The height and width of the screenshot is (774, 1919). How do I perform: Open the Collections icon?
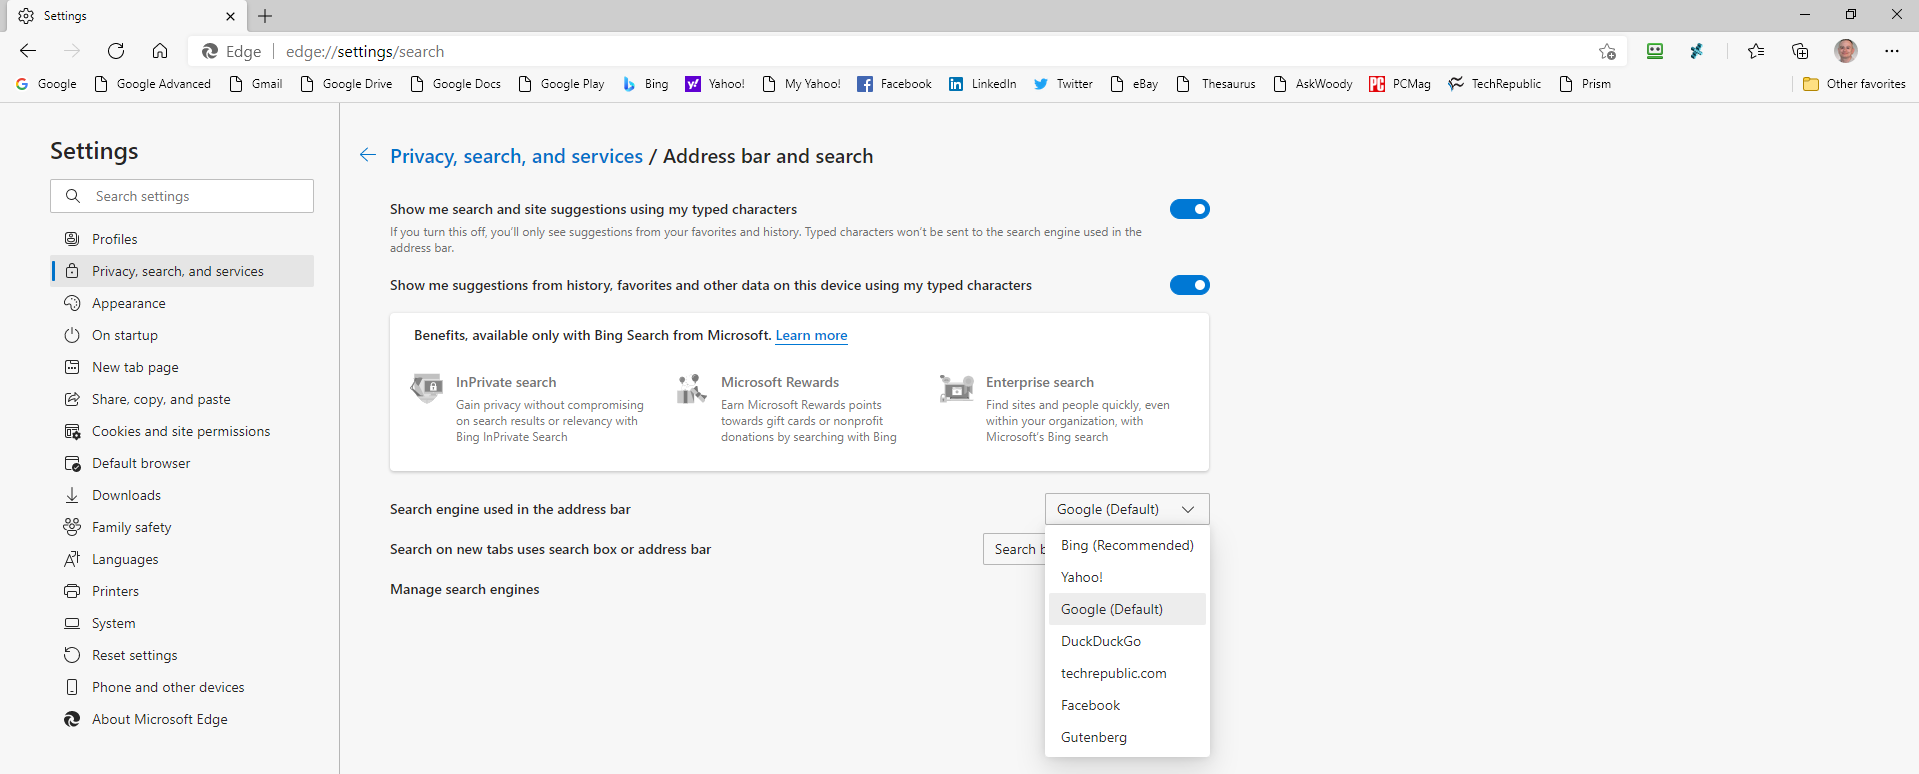point(1800,51)
